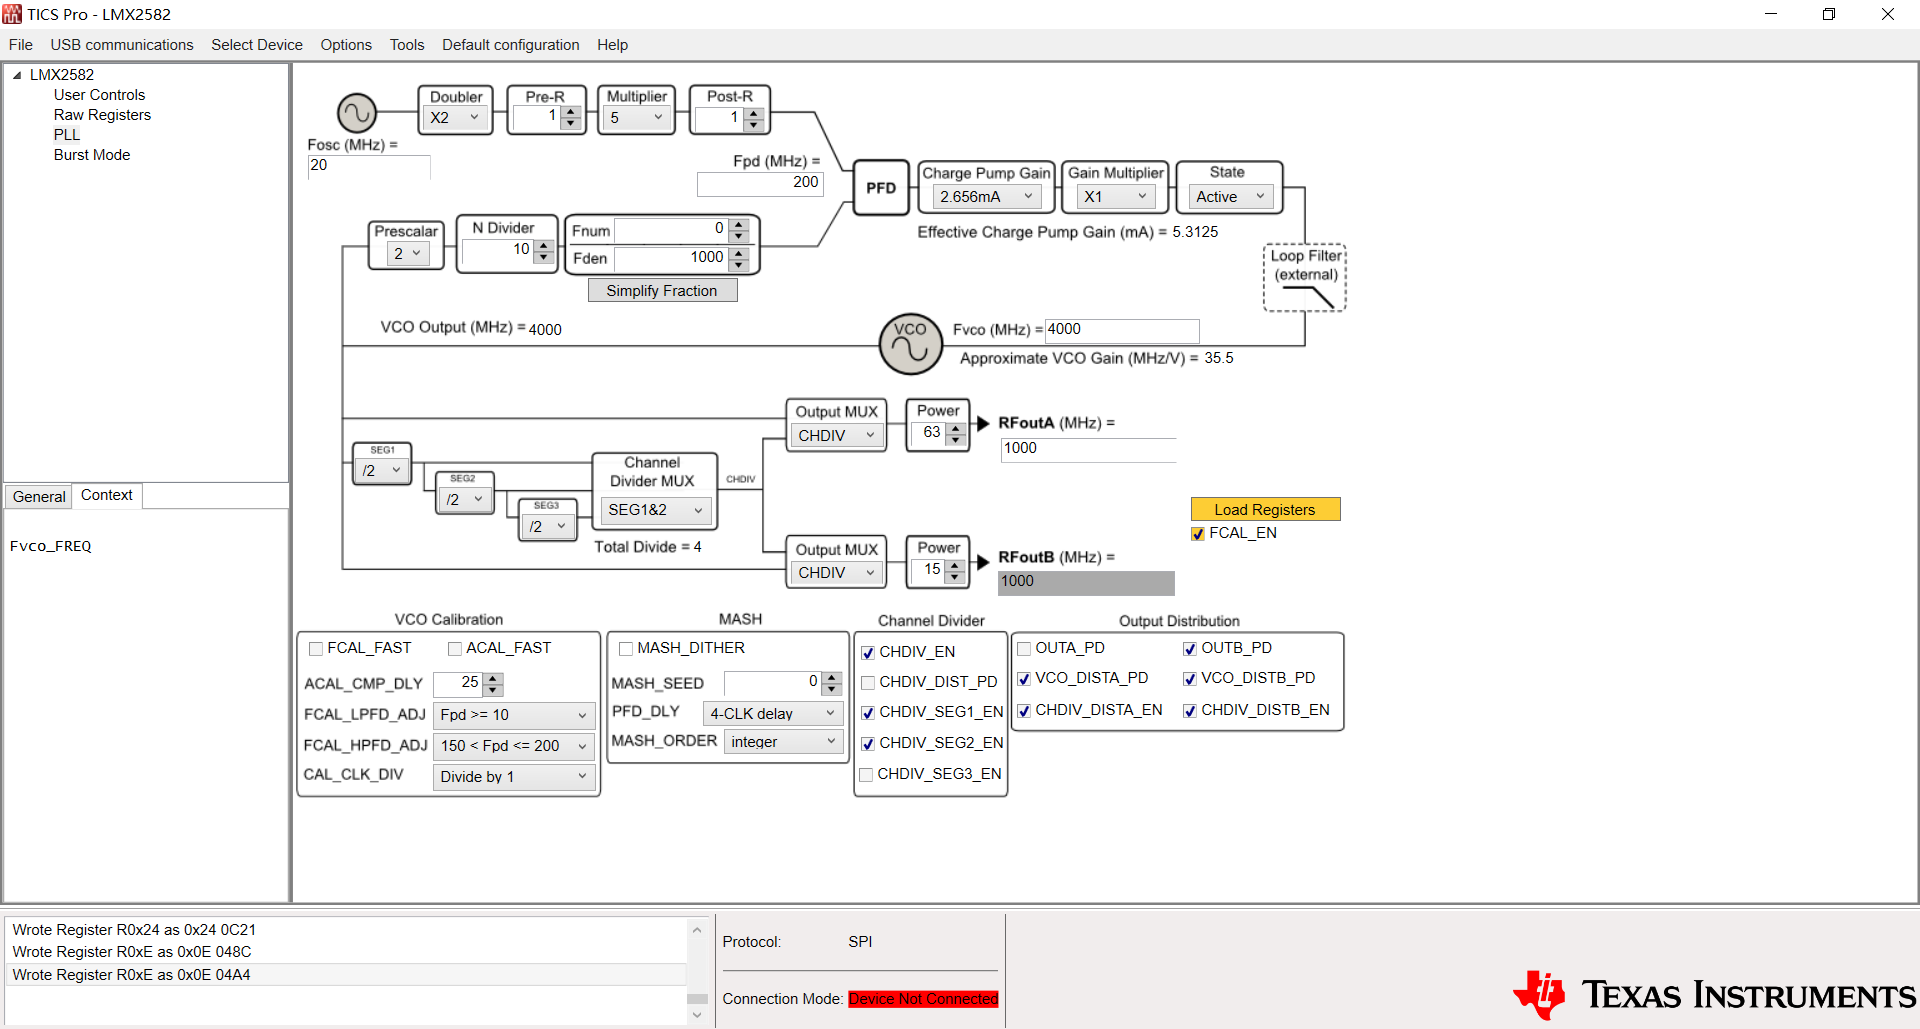
Task: Check the CHDIV_DIST_PD checkbox
Action: pyautogui.click(x=868, y=683)
